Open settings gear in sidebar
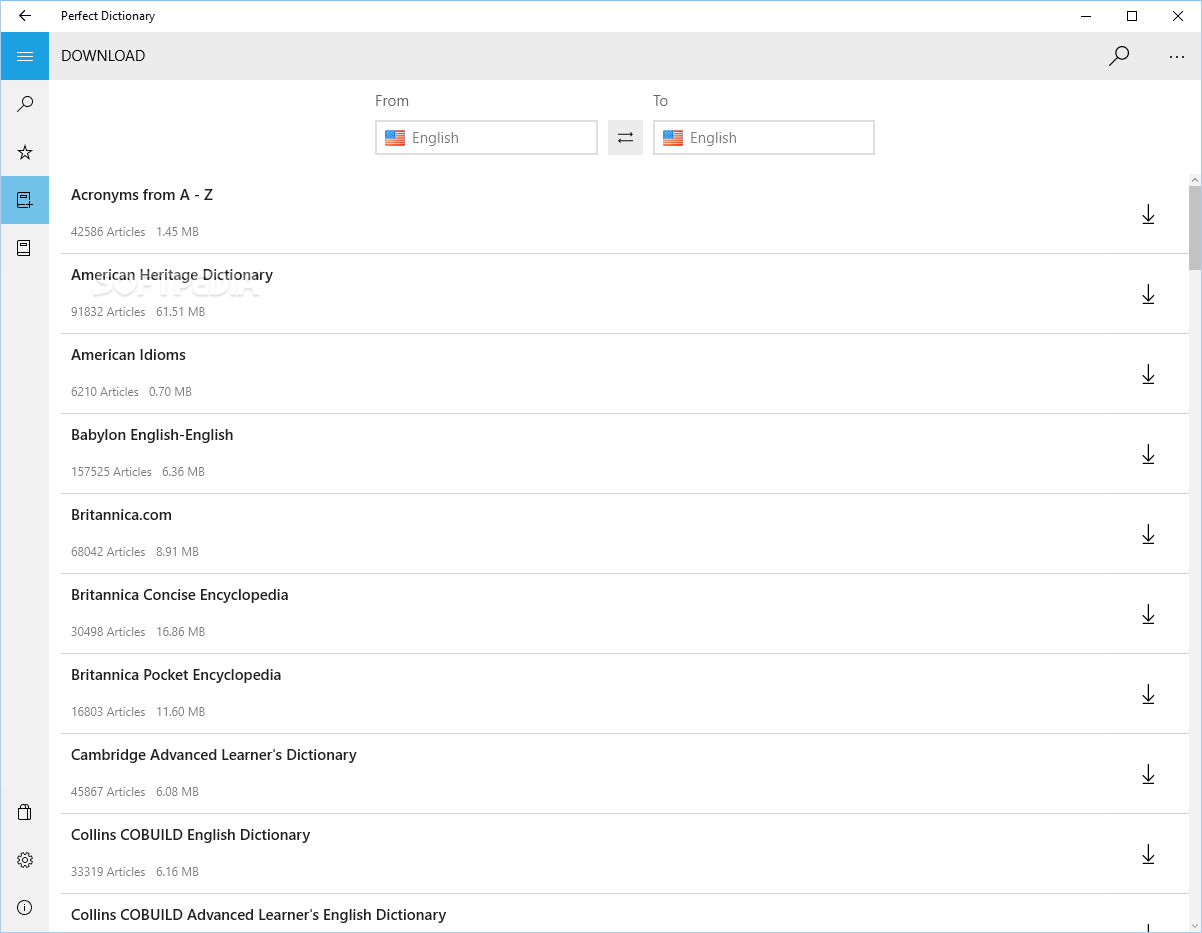1202x933 pixels. (25, 860)
